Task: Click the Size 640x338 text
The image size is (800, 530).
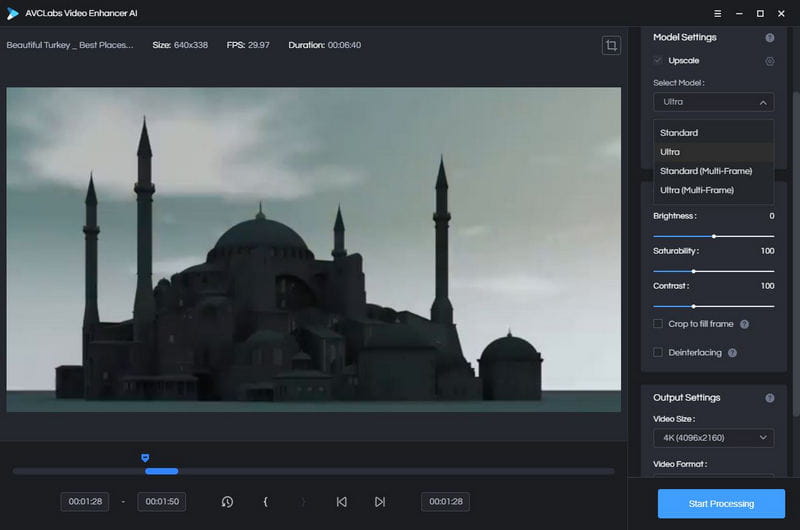Action: click(180, 45)
